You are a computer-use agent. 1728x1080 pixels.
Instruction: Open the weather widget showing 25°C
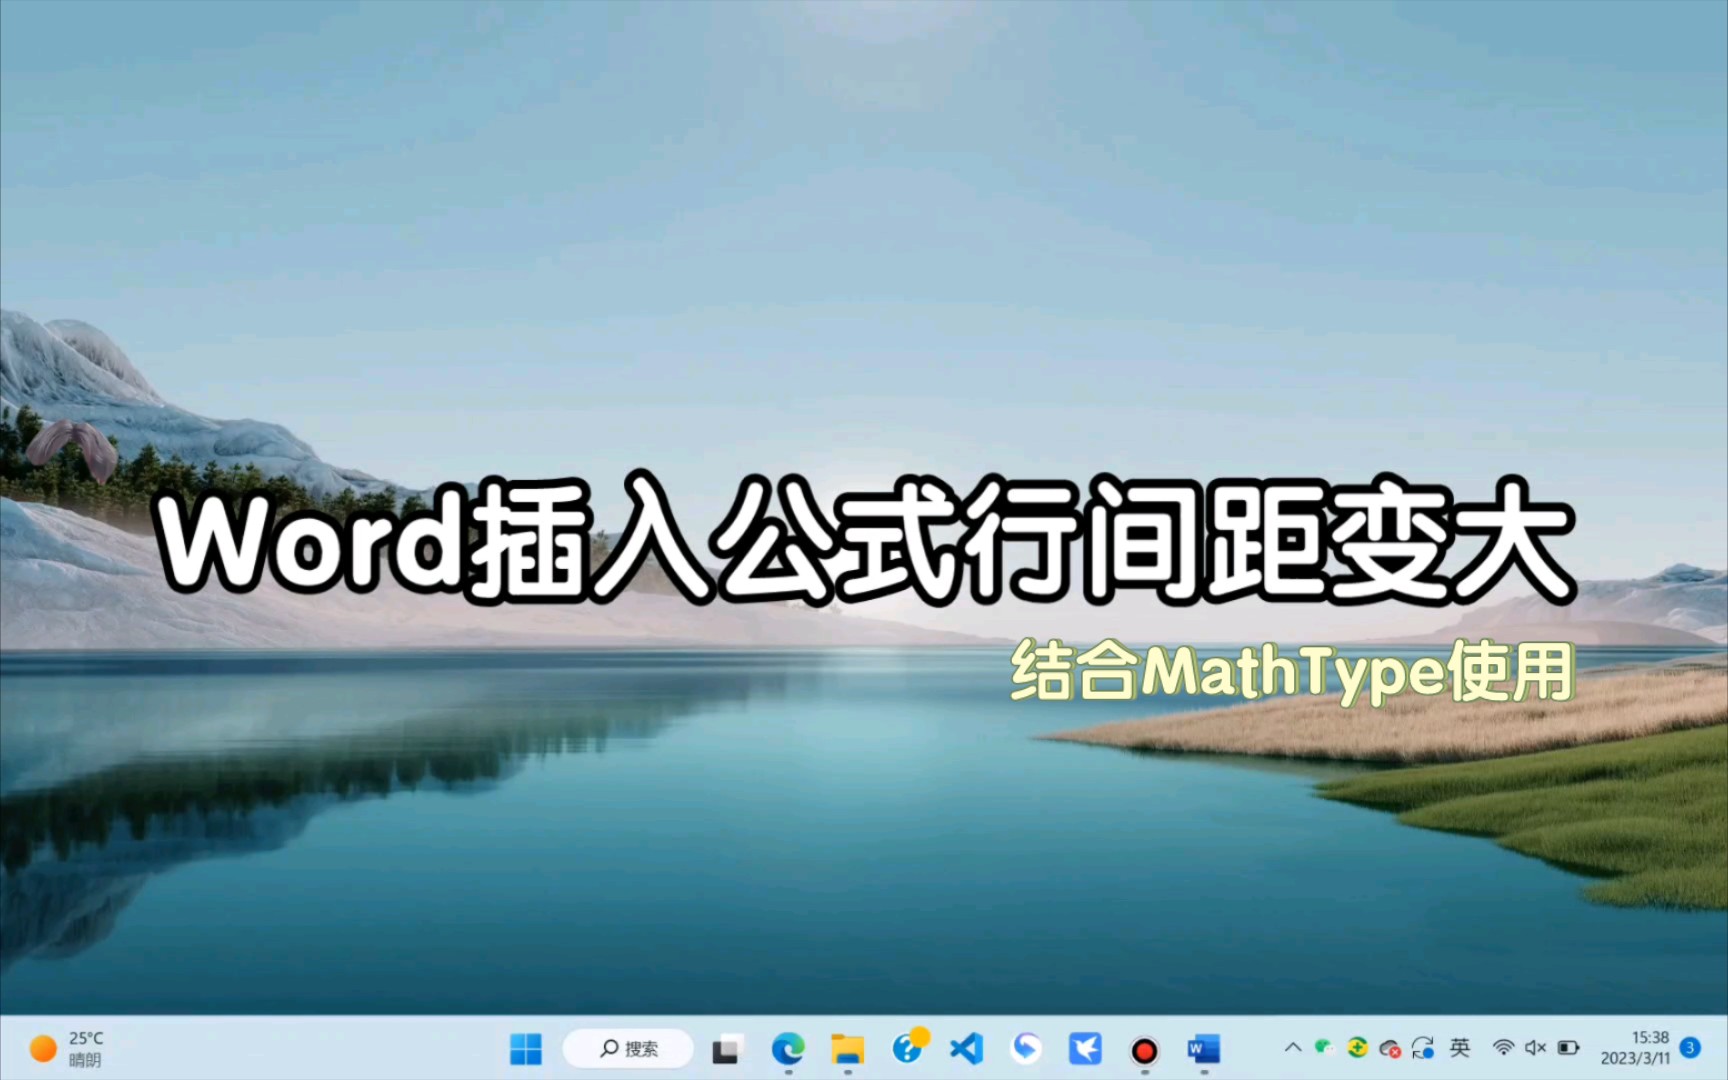pyautogui.click(x=67, y=1049)
